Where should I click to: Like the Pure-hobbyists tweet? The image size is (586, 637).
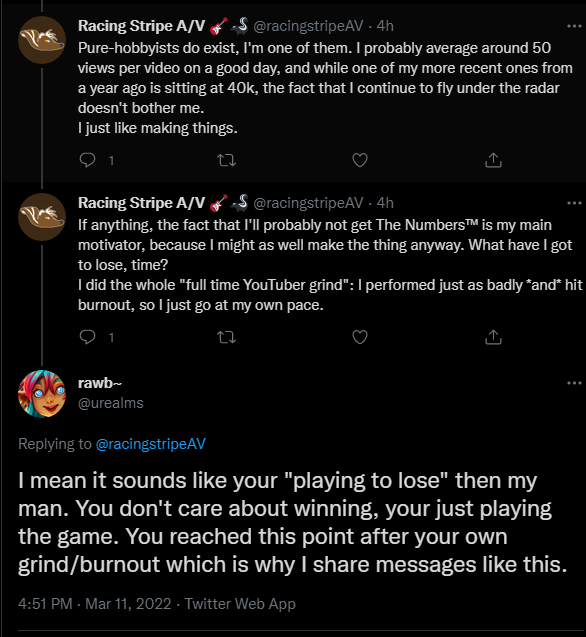(360, 160)
